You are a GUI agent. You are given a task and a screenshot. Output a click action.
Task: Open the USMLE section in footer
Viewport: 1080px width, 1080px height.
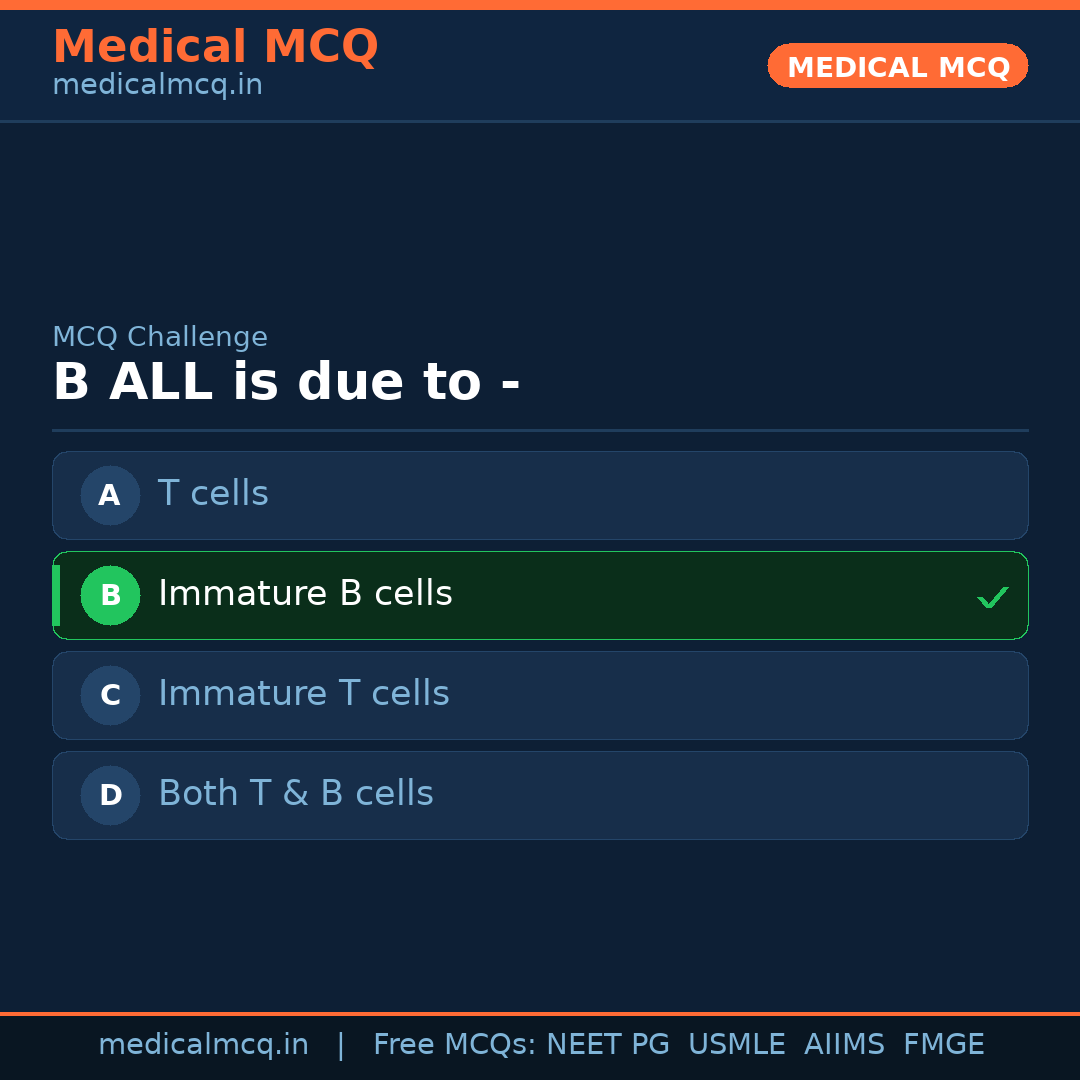737,1044
